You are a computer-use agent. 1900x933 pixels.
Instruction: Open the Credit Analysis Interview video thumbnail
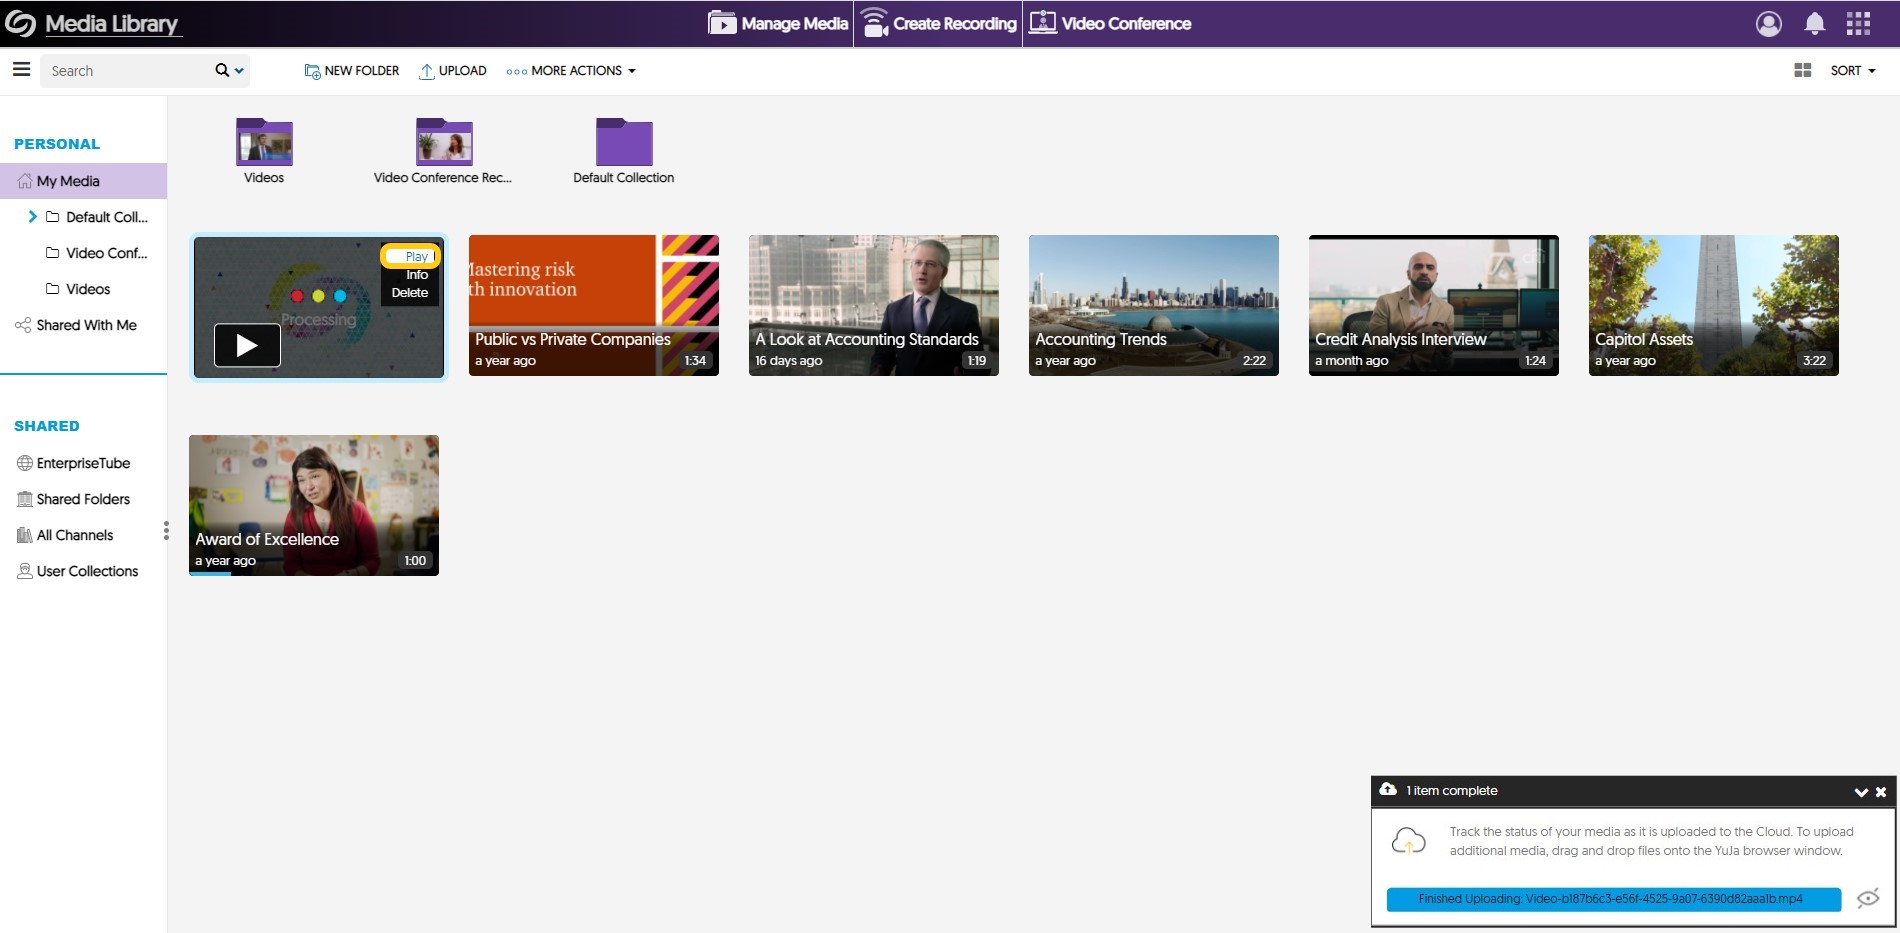pyautogui.click(x=1433, y=305)
